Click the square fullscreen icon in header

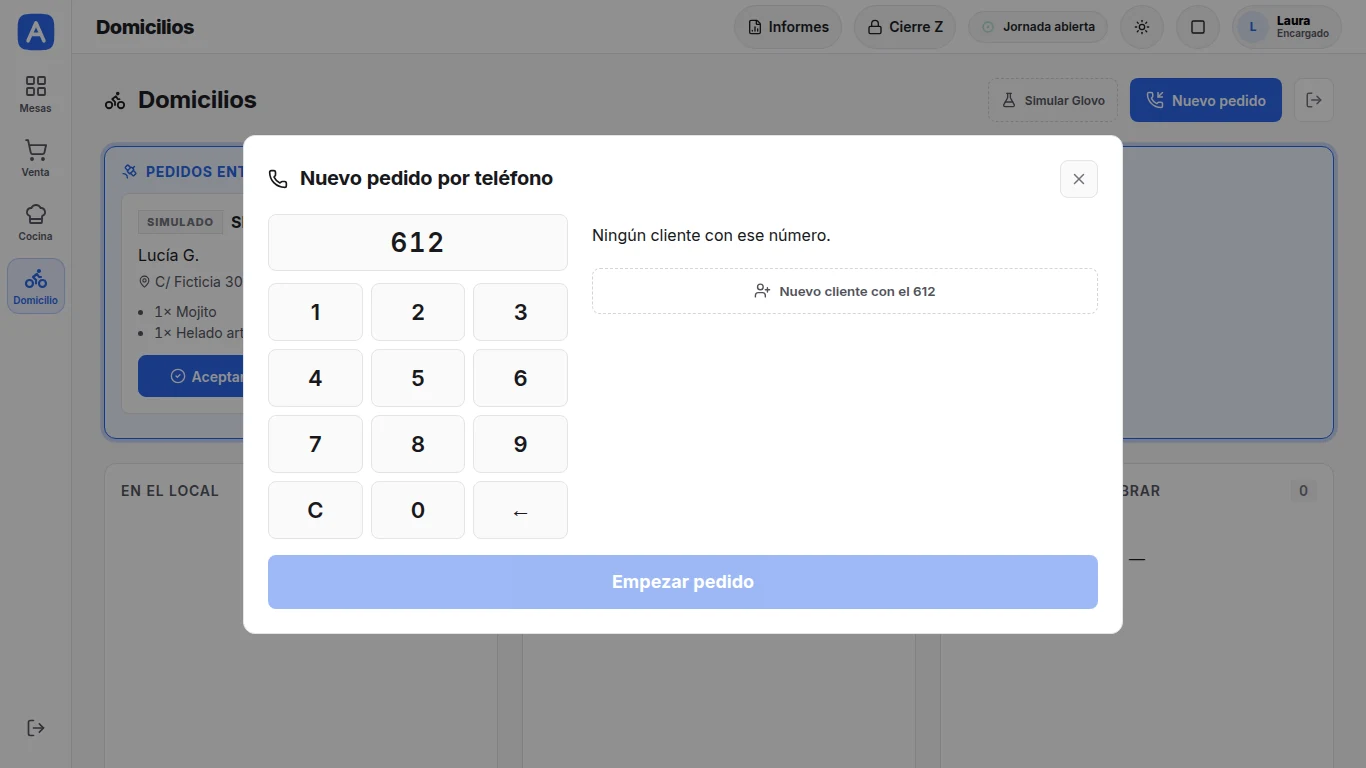pyautogui.click(x=1198, y=27)
